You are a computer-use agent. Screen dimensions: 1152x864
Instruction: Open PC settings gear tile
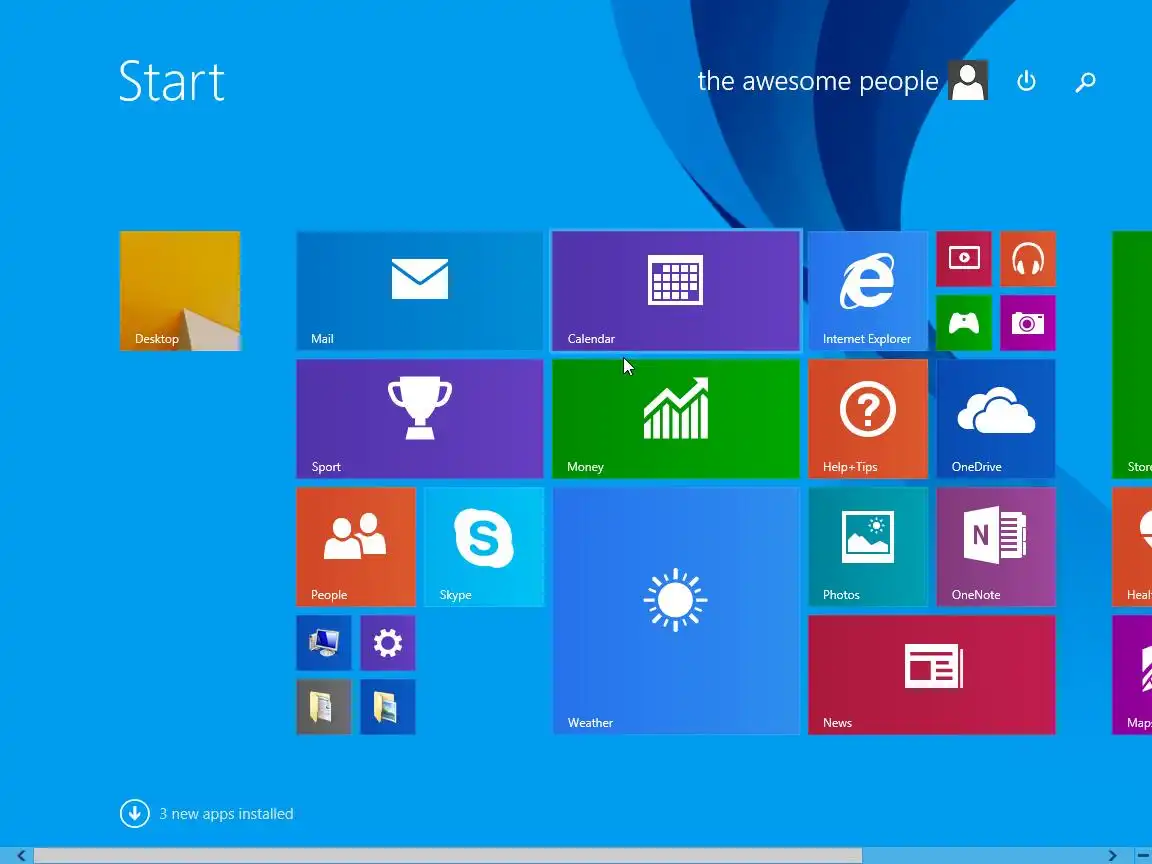(x=388, y=643)
